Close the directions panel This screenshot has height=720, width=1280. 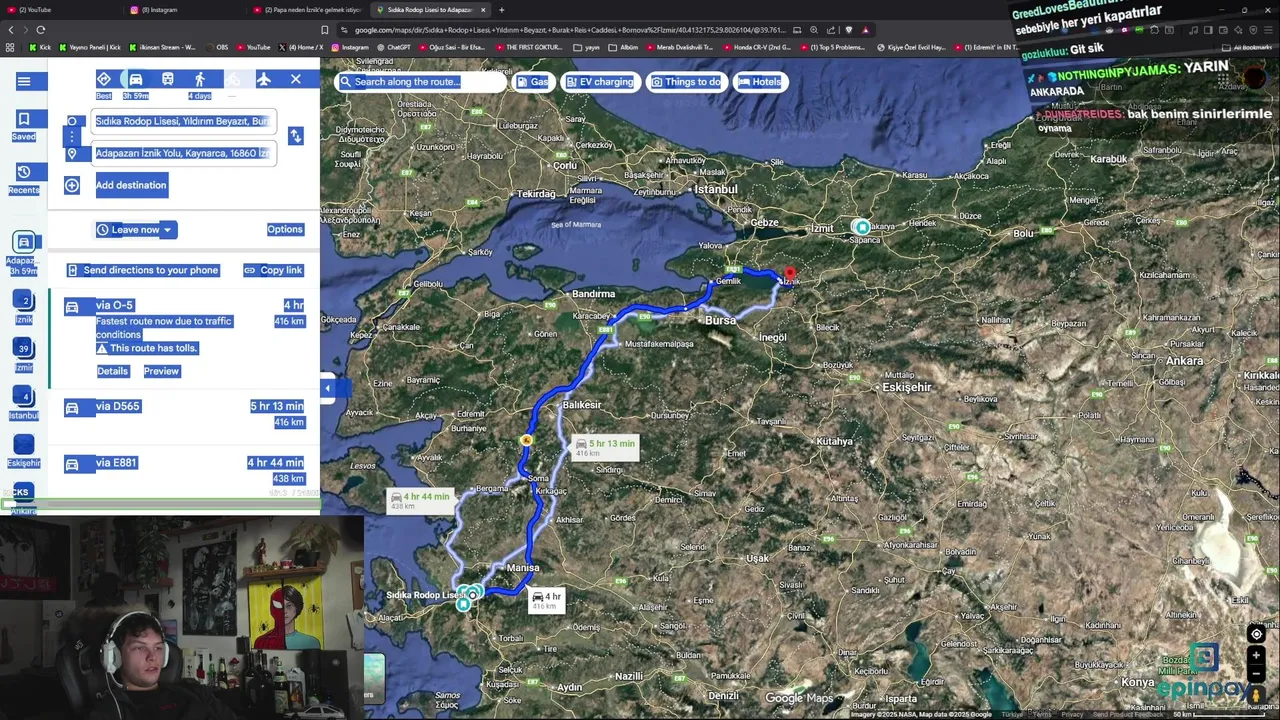click(x=296, y=79)
